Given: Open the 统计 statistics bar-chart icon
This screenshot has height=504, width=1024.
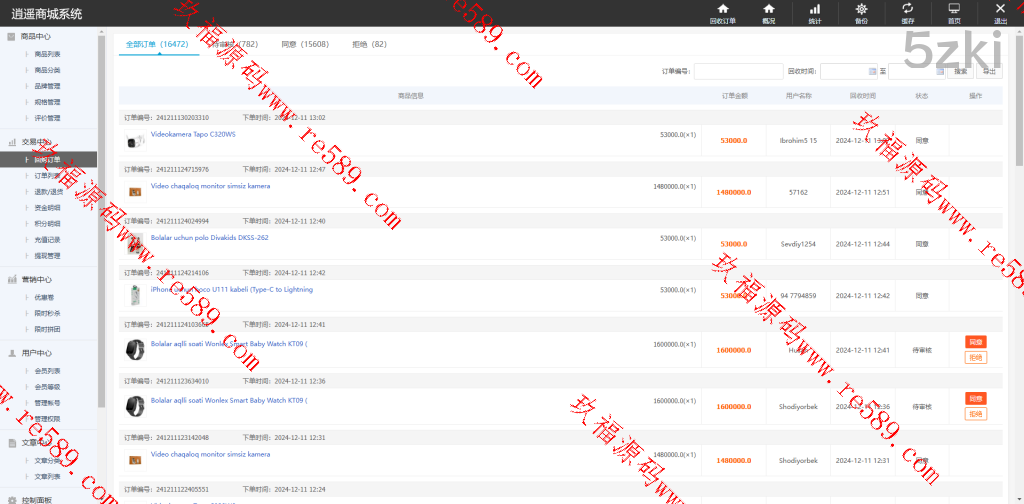Looking at the screenshot, I should [814, 13].
